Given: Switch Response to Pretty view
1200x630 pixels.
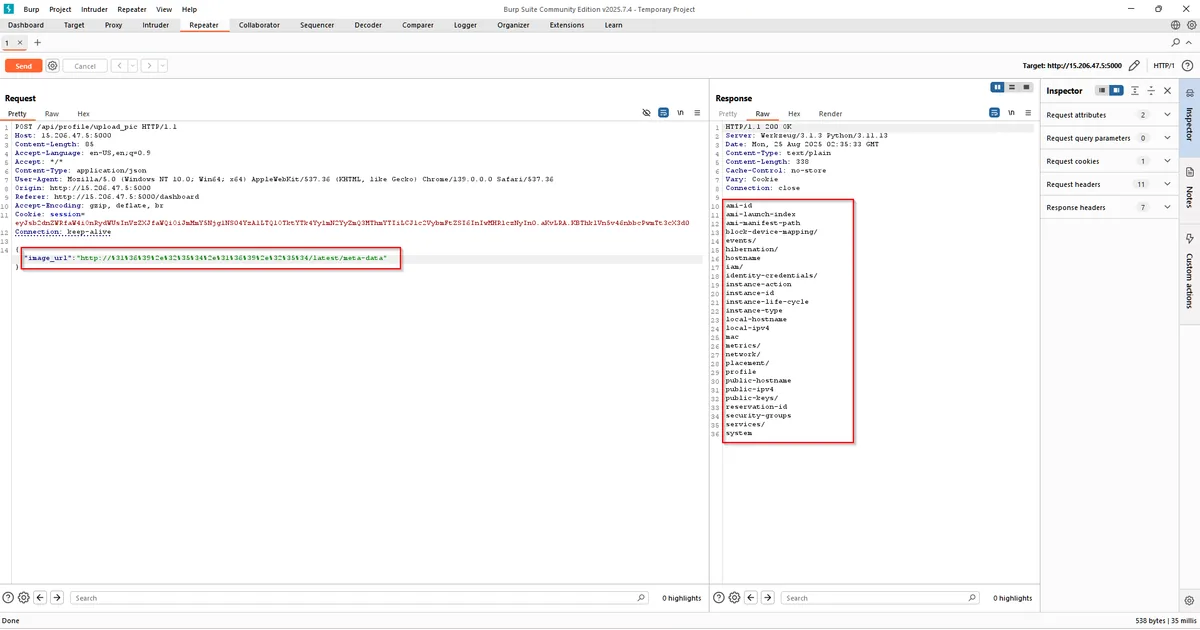Looking at the screenshot, I should click(726, 114).
